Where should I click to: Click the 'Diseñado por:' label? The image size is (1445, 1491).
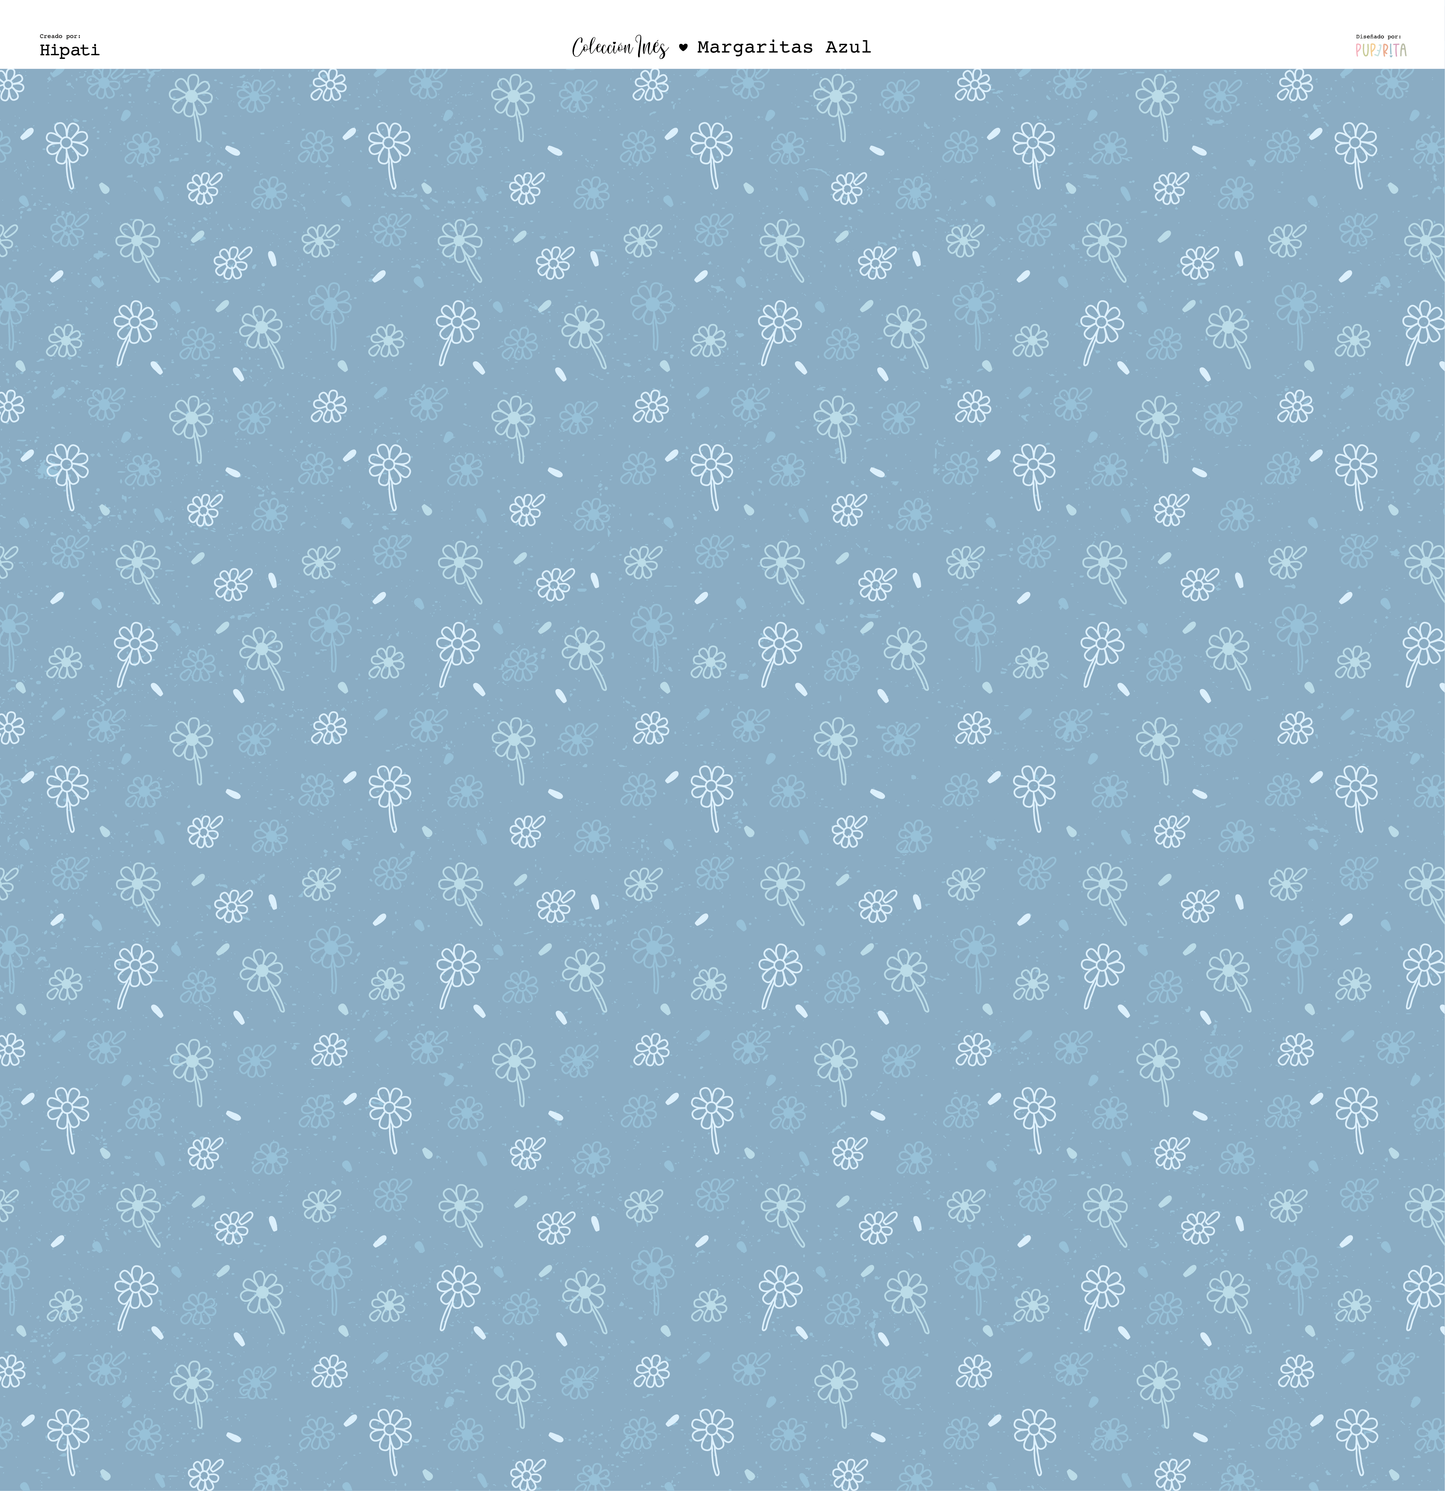point(1378,36)
